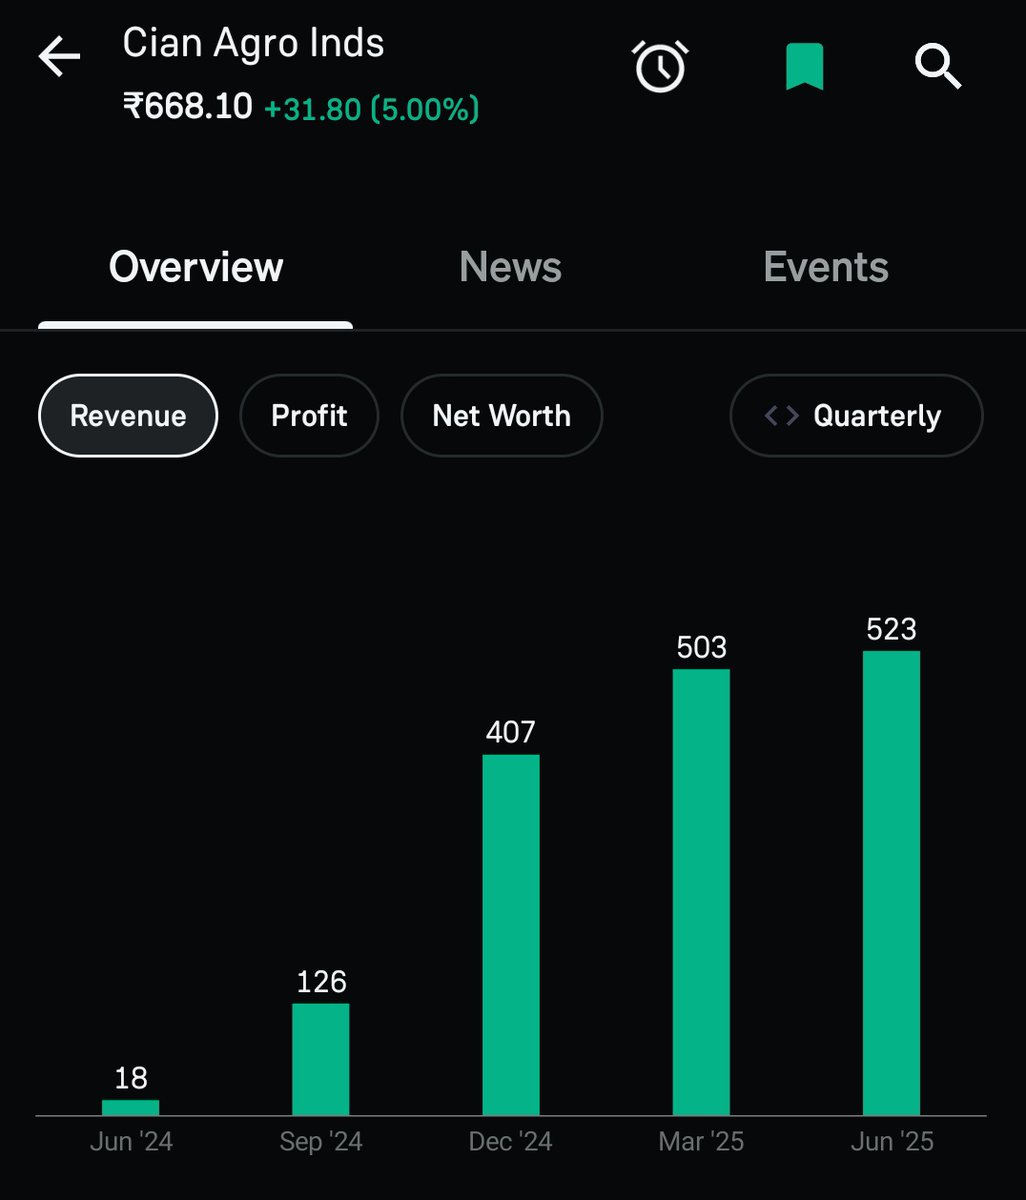Tap the Jun '24 revenue bar
This screenshot has width=1026, height=1200.
click(x=131, y=1107)
